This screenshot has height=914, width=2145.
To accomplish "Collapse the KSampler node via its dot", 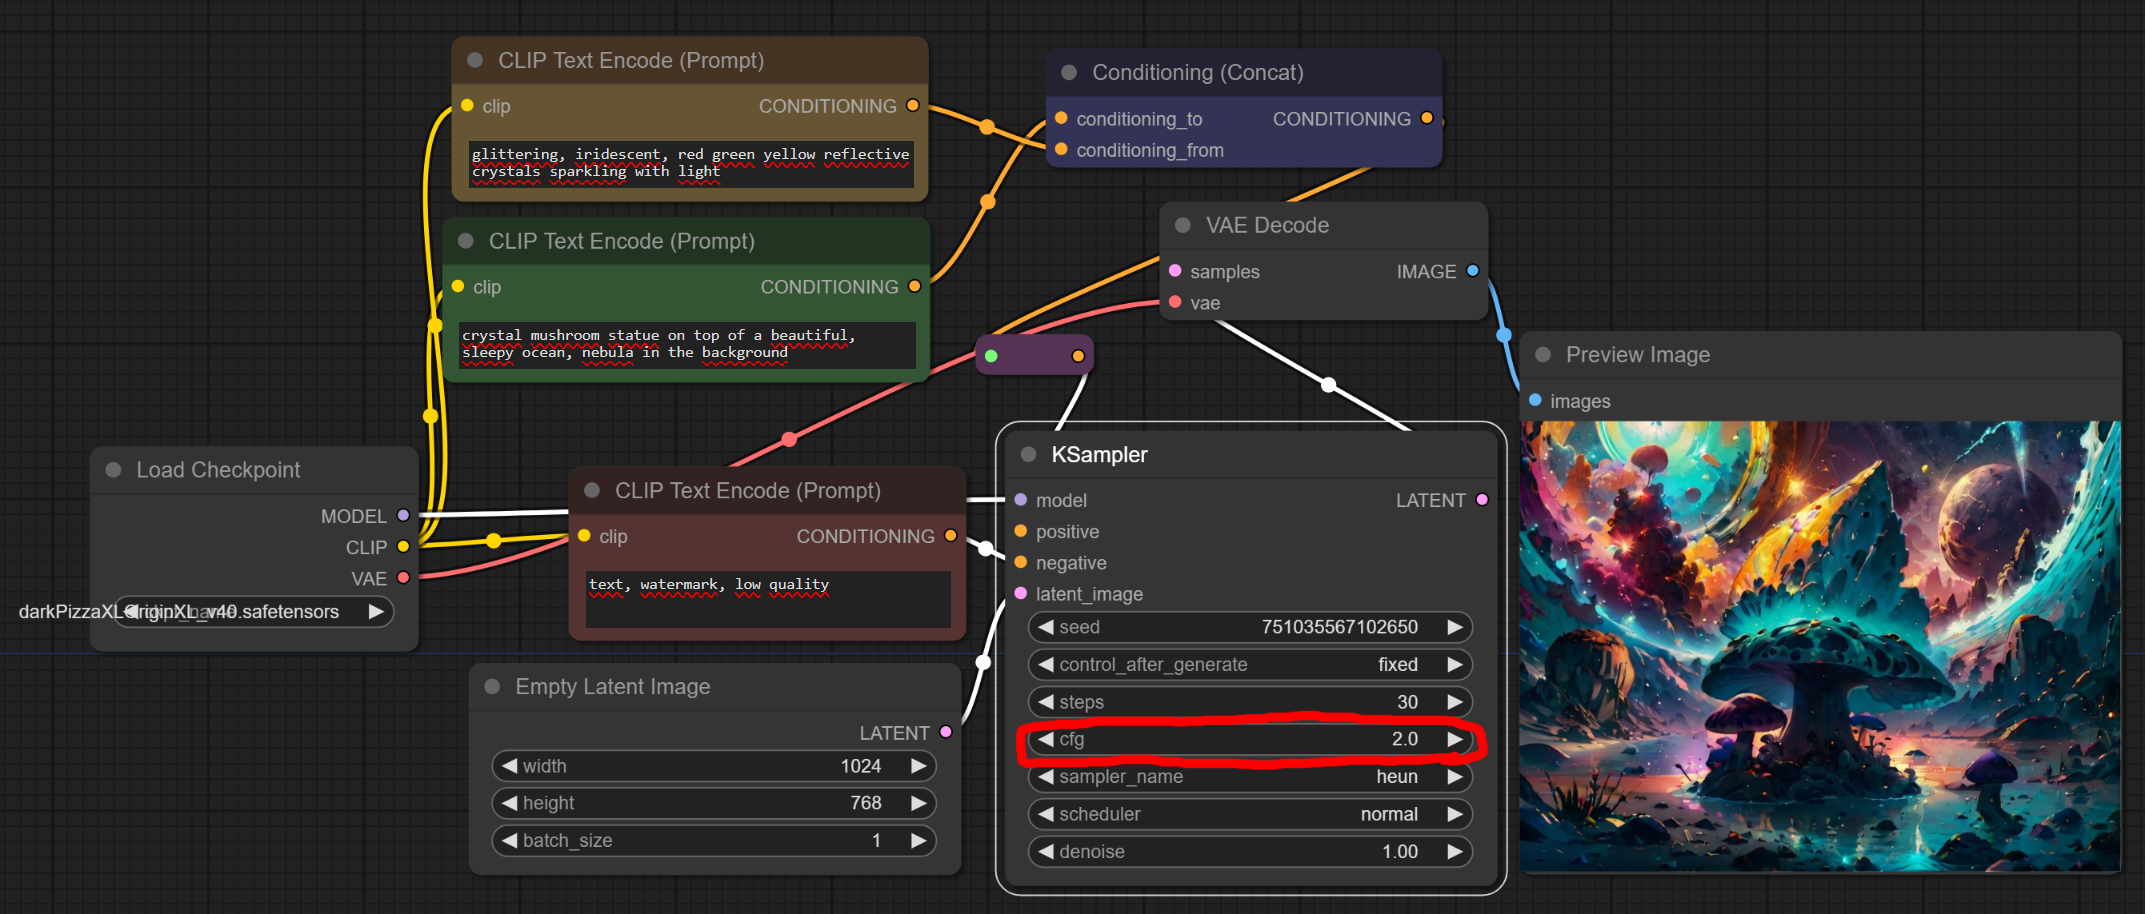I will (x=1028, y=455).
